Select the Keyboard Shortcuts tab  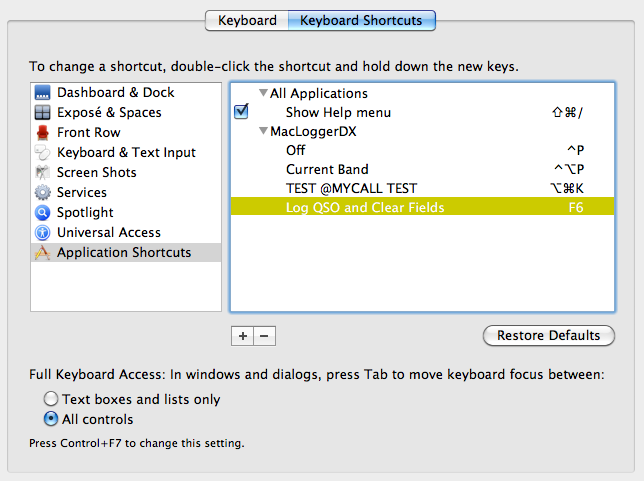pos(362,20)
